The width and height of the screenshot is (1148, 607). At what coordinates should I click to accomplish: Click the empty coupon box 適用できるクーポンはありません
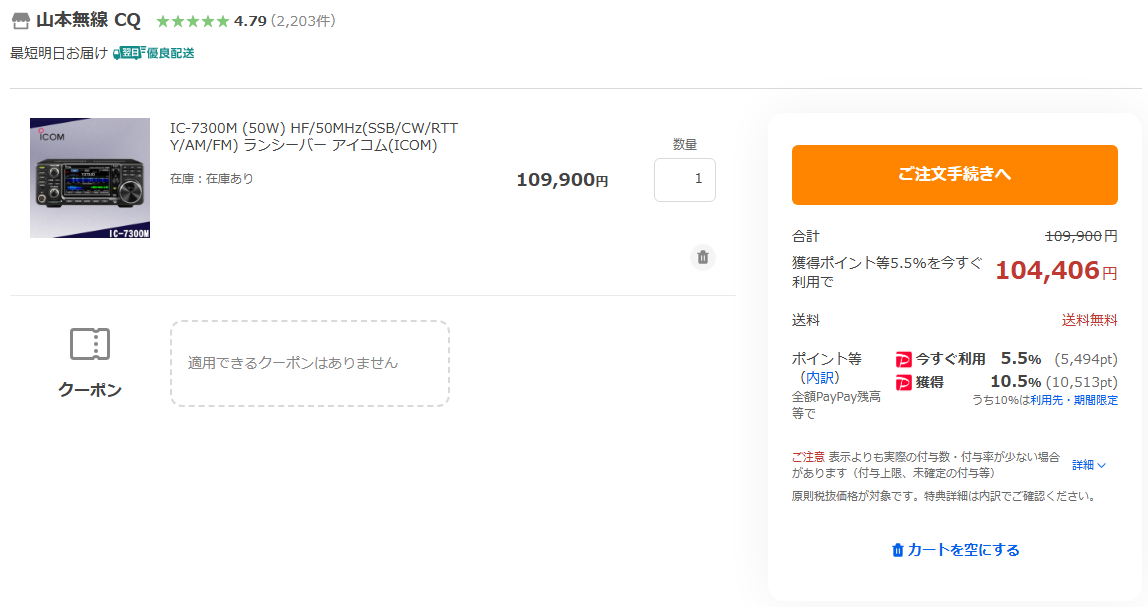click(310, 363)
